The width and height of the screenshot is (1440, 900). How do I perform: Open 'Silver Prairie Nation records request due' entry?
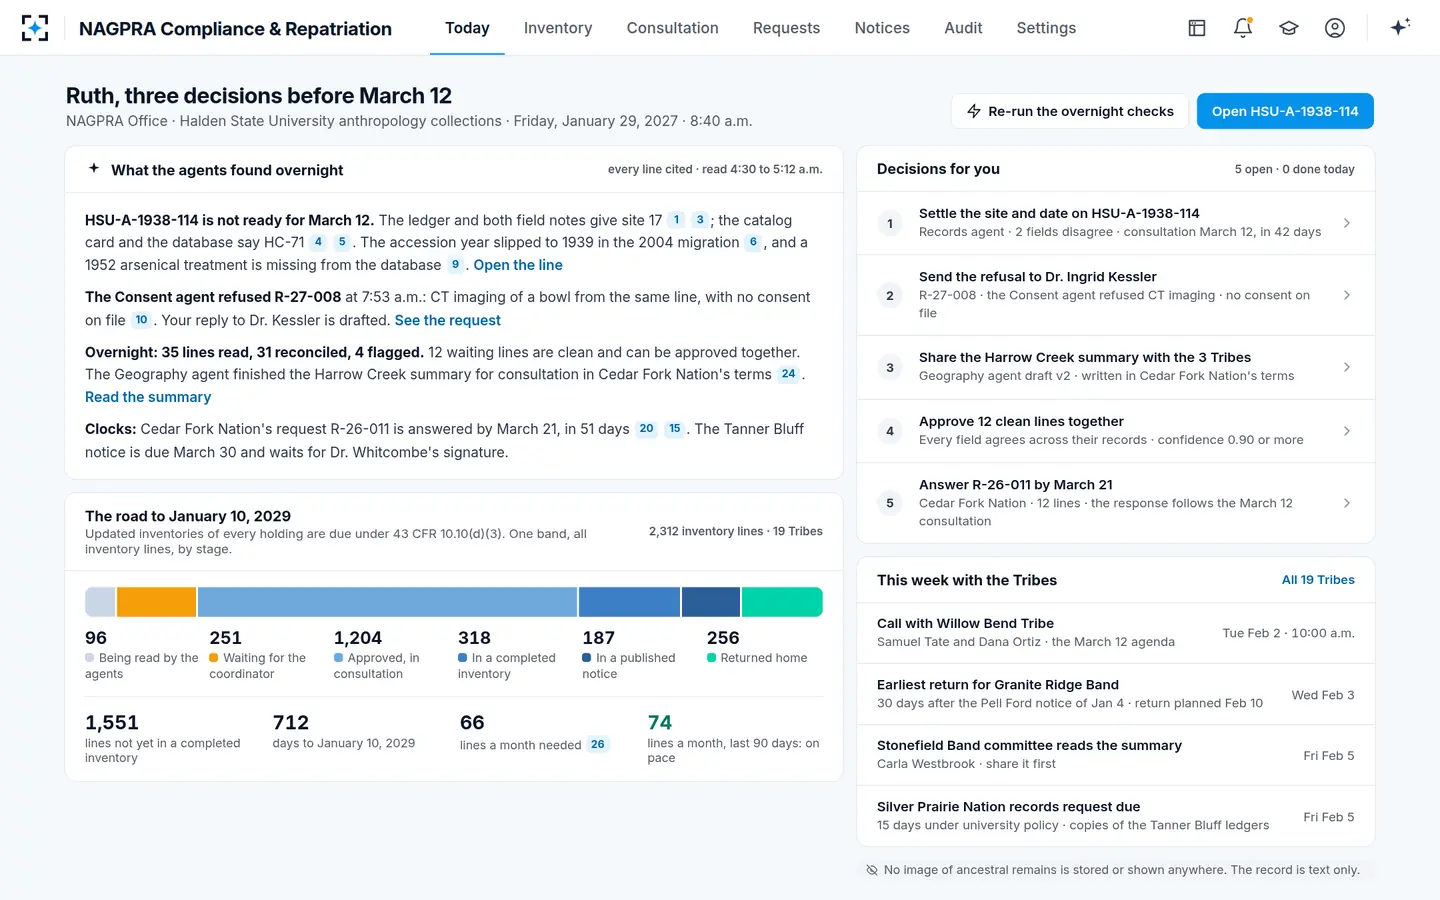coord(1116,816)
